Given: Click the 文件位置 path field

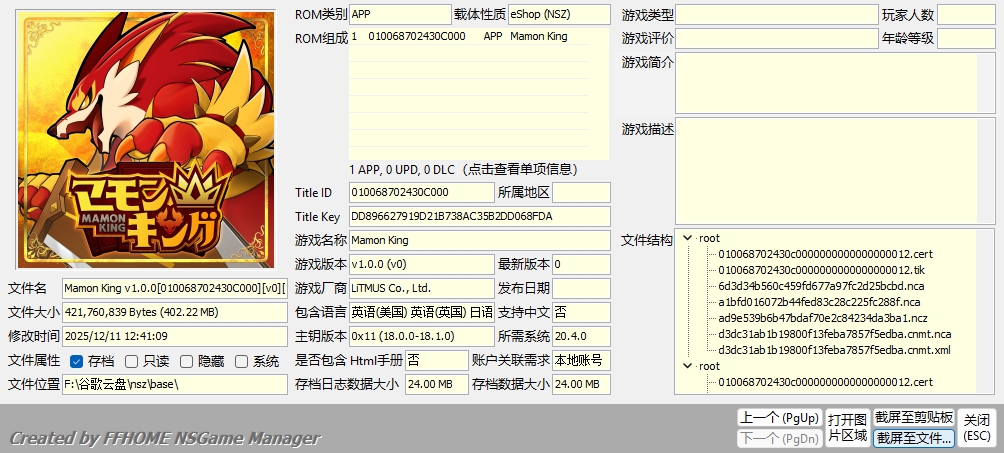Looking at the screenshot, I should tap(175, 384).
